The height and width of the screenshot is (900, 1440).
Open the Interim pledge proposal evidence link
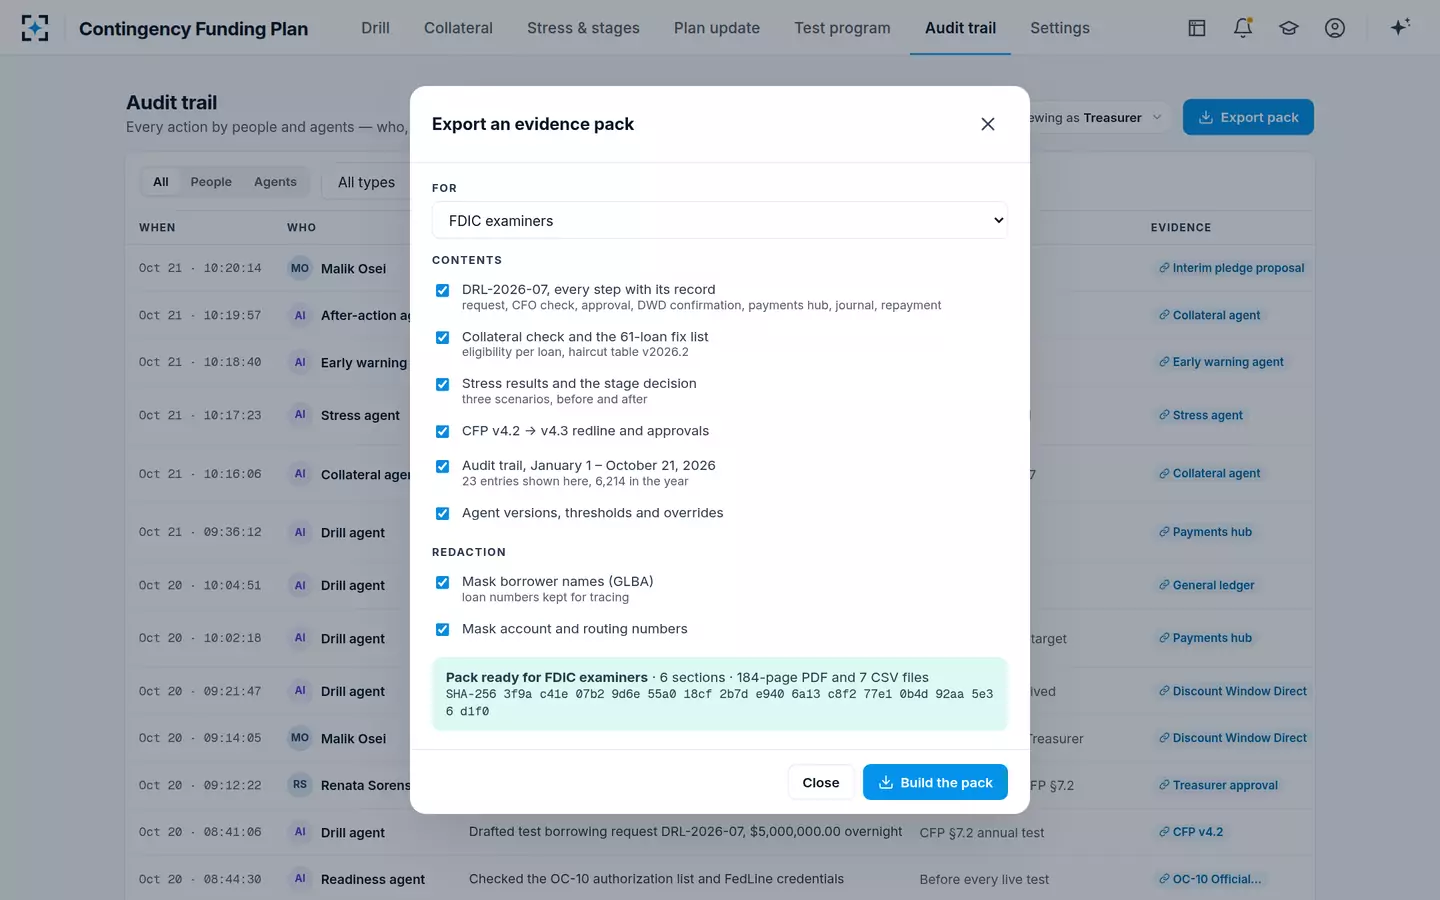coord(1231,268)
